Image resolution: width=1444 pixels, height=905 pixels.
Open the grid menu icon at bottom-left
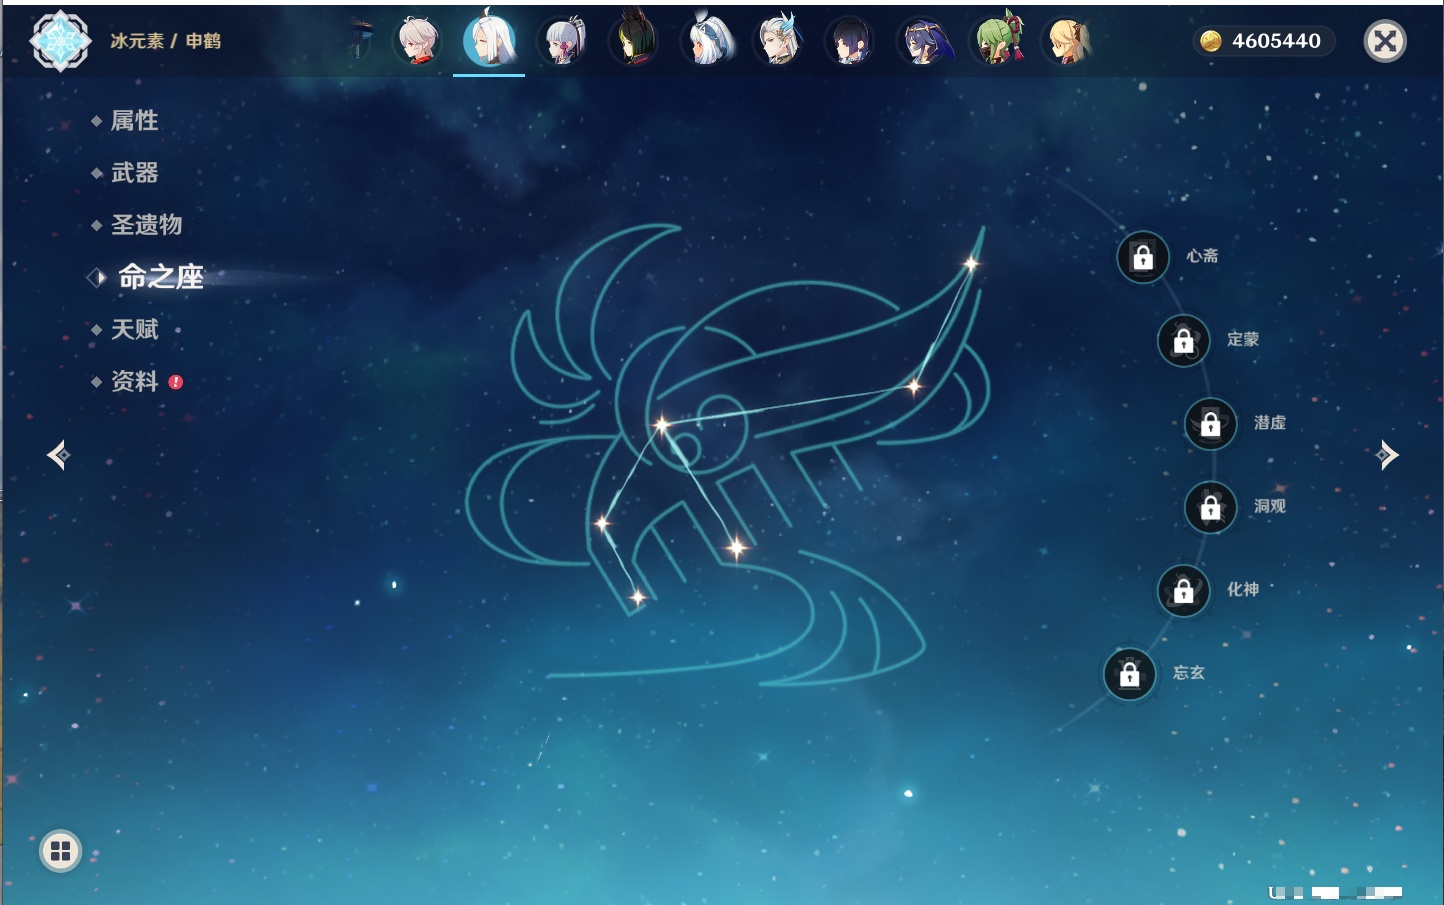60,851
